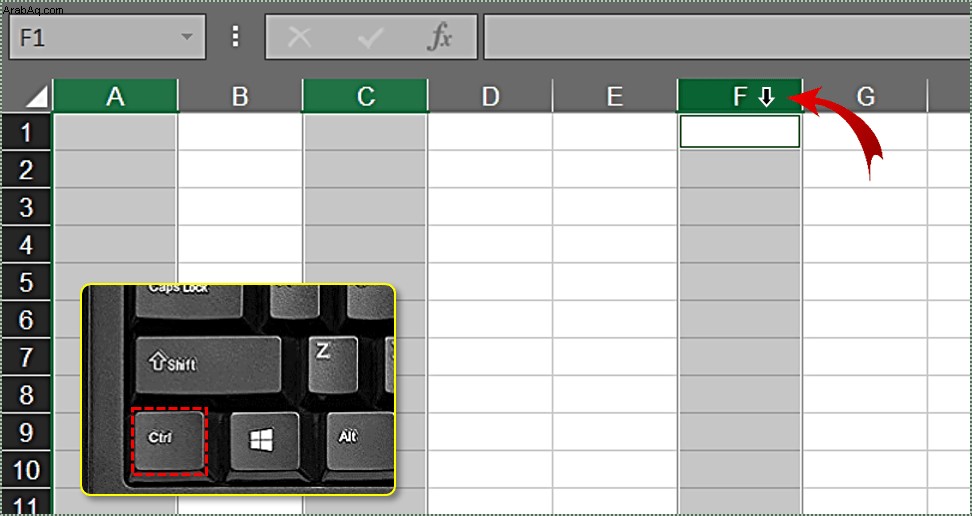Select column G header
Image resolution: width=972 pixels, height=516 pixels.
865,96
